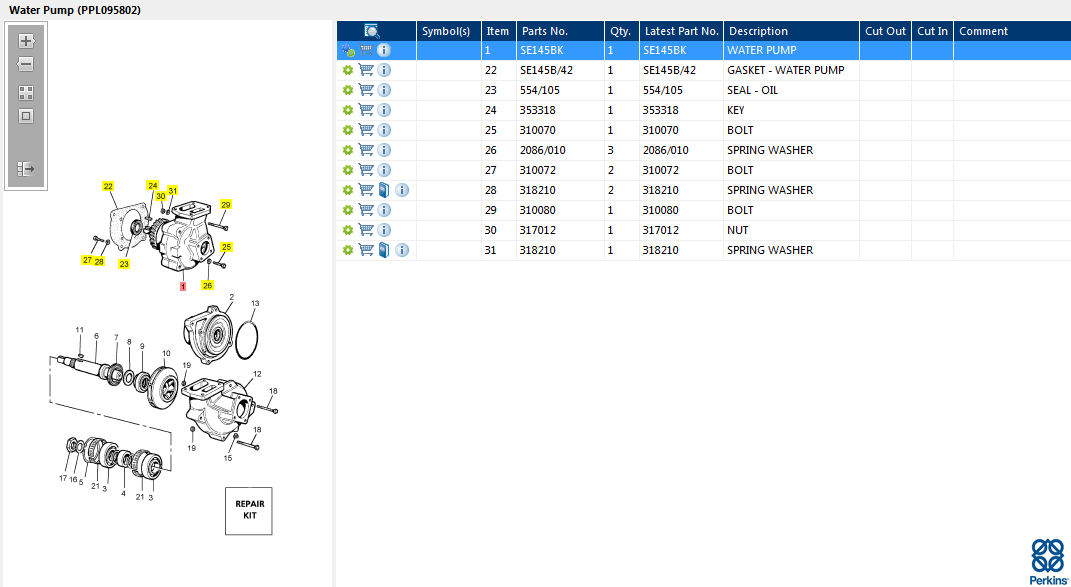This screenshot has width=1071, height=587.
Task: Add GASKET - WATER PUMP to cart
Action: [366, 70]
